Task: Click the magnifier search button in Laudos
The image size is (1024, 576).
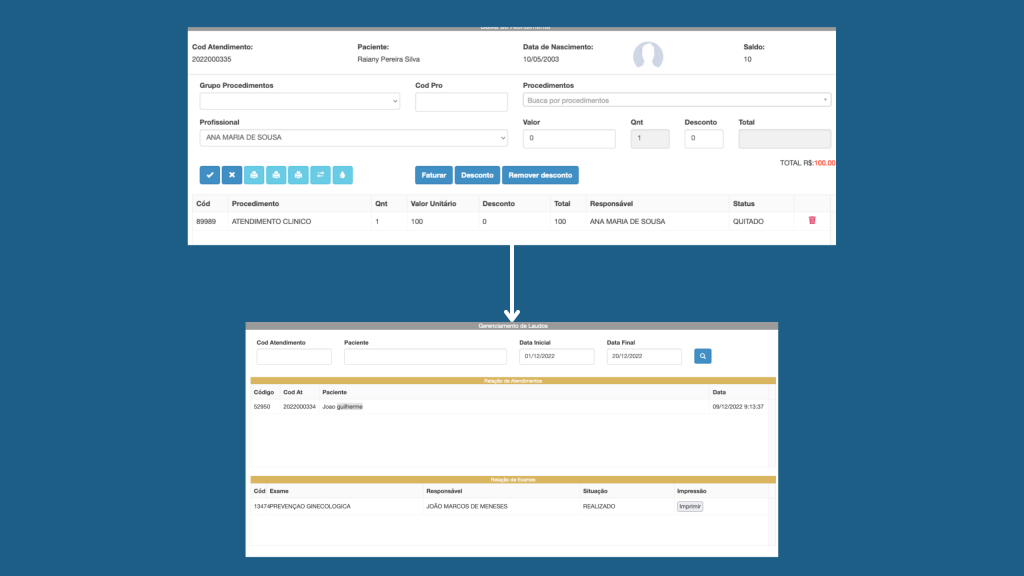Action: click(x=703, y=356)
